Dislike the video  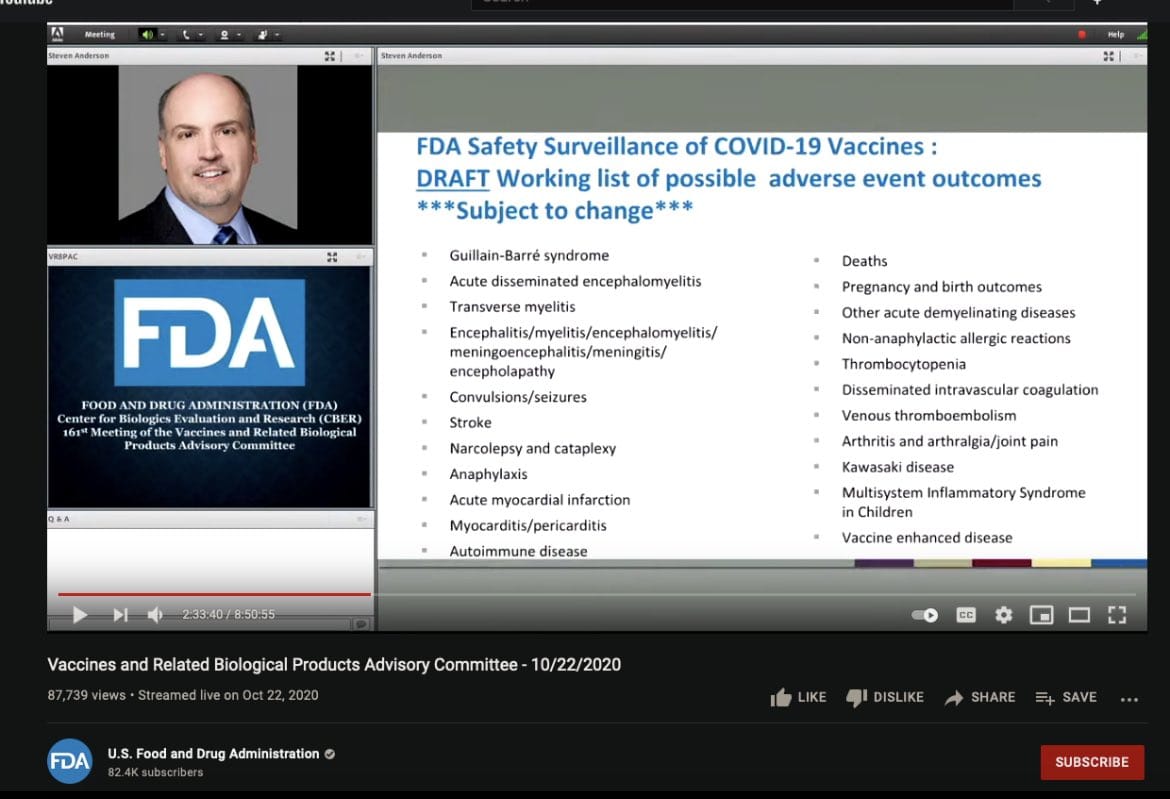point(885,698)
